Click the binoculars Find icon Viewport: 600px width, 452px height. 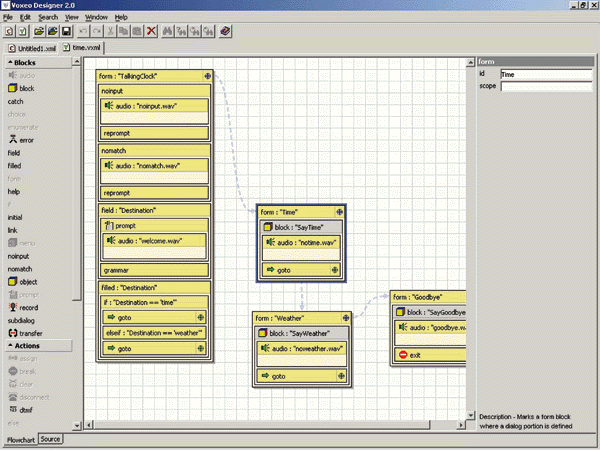point(170,32)
